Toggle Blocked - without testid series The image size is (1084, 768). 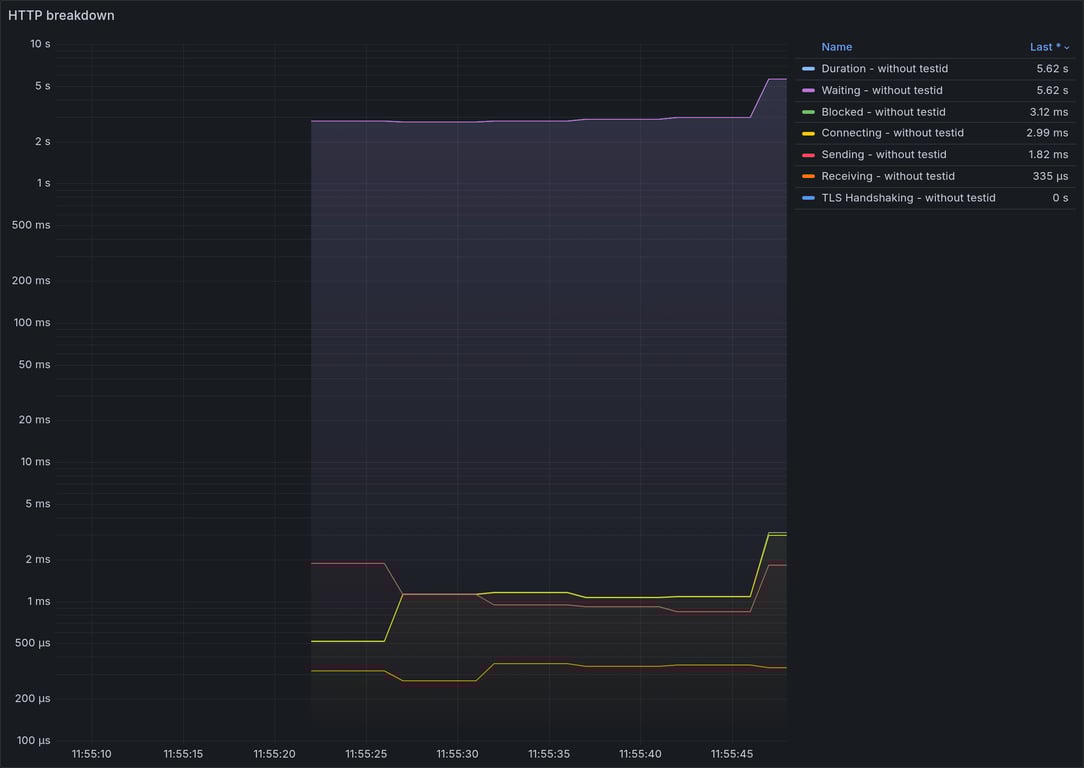pyautogui.click(x=883, y=112)
